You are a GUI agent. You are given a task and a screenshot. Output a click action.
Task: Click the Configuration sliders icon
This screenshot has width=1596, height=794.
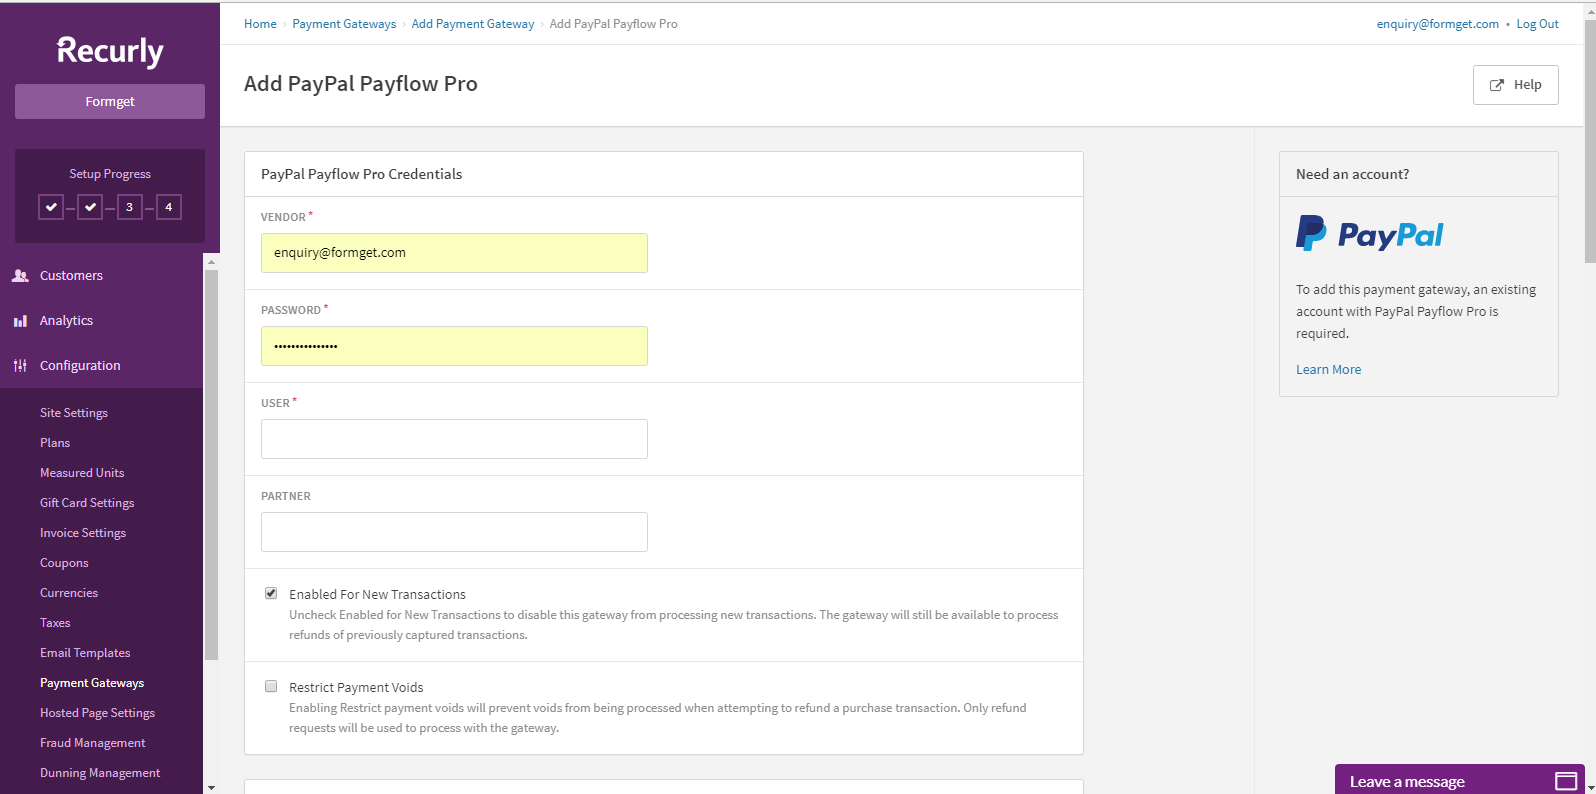[x=20, y=366]
